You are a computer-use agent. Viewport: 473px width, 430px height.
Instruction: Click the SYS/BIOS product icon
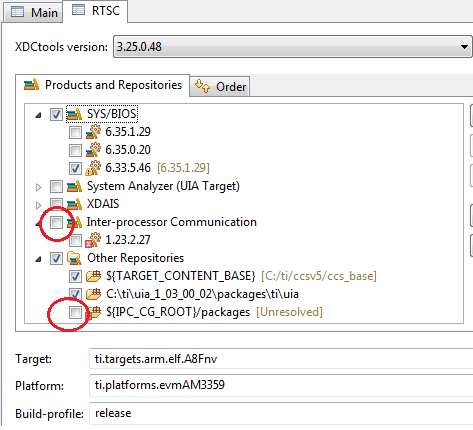point(74,114)
